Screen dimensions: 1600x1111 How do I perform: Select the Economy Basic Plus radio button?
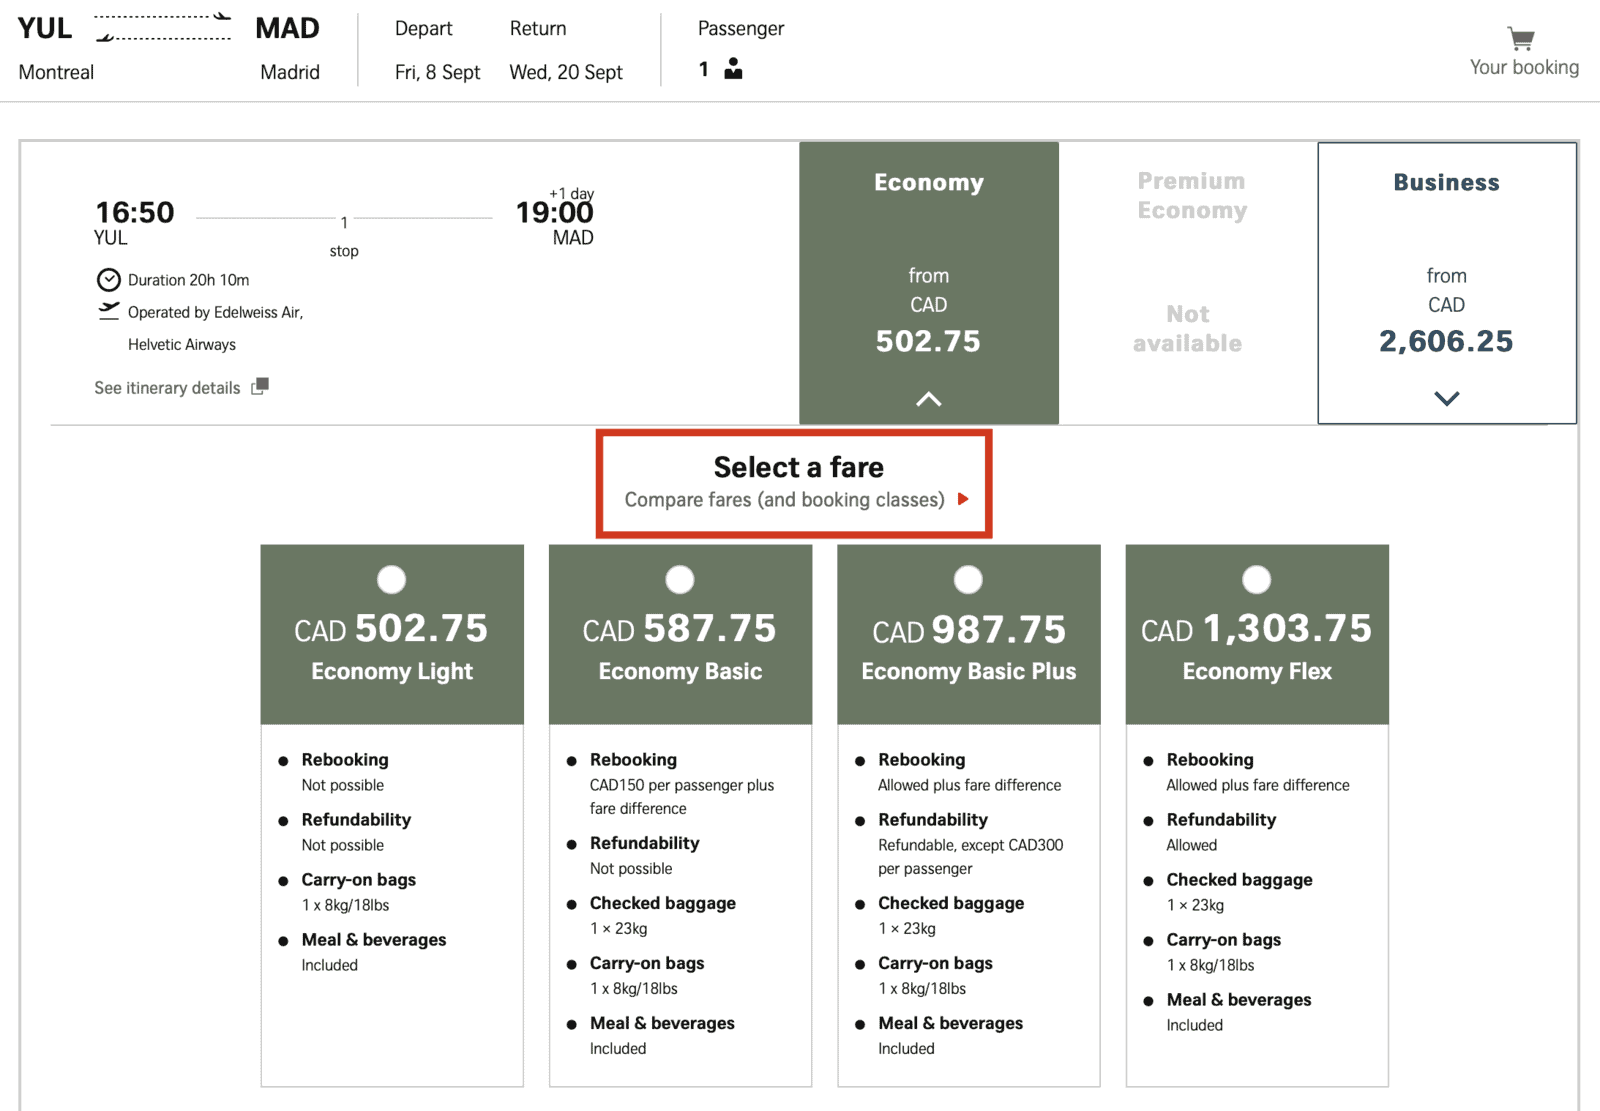[x=967, y=579]
